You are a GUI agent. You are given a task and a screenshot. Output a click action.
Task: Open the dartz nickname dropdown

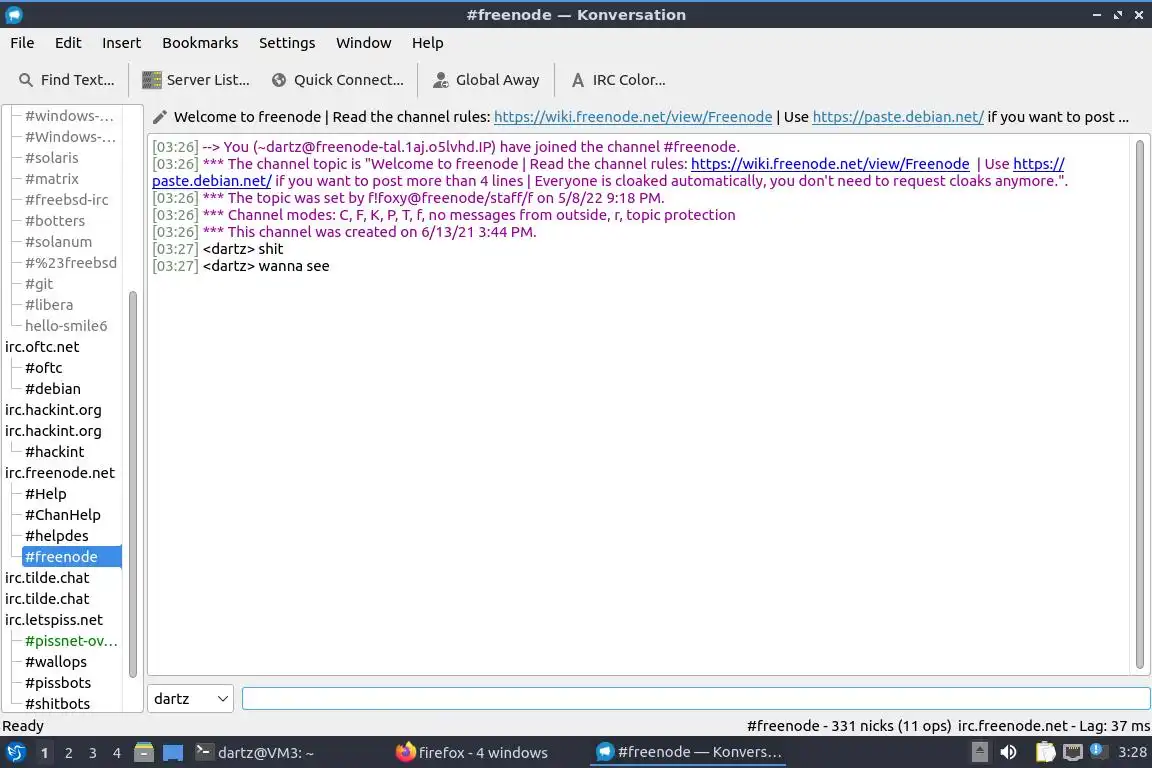190,698
